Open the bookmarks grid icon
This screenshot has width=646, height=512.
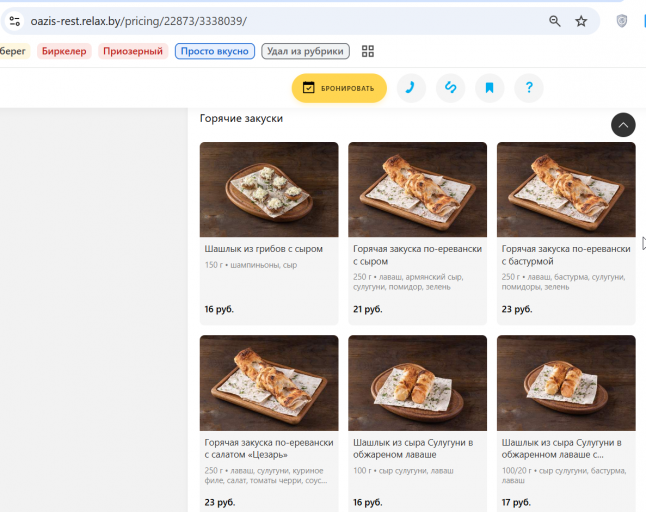pyautogui.click(x=367, y=51)
